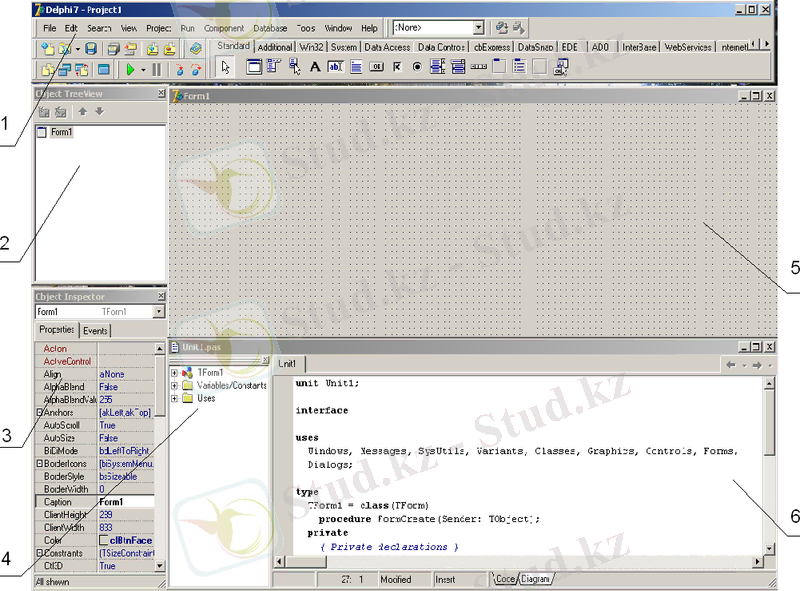Expand the TForm1 node in code explorer

(175, 373)
